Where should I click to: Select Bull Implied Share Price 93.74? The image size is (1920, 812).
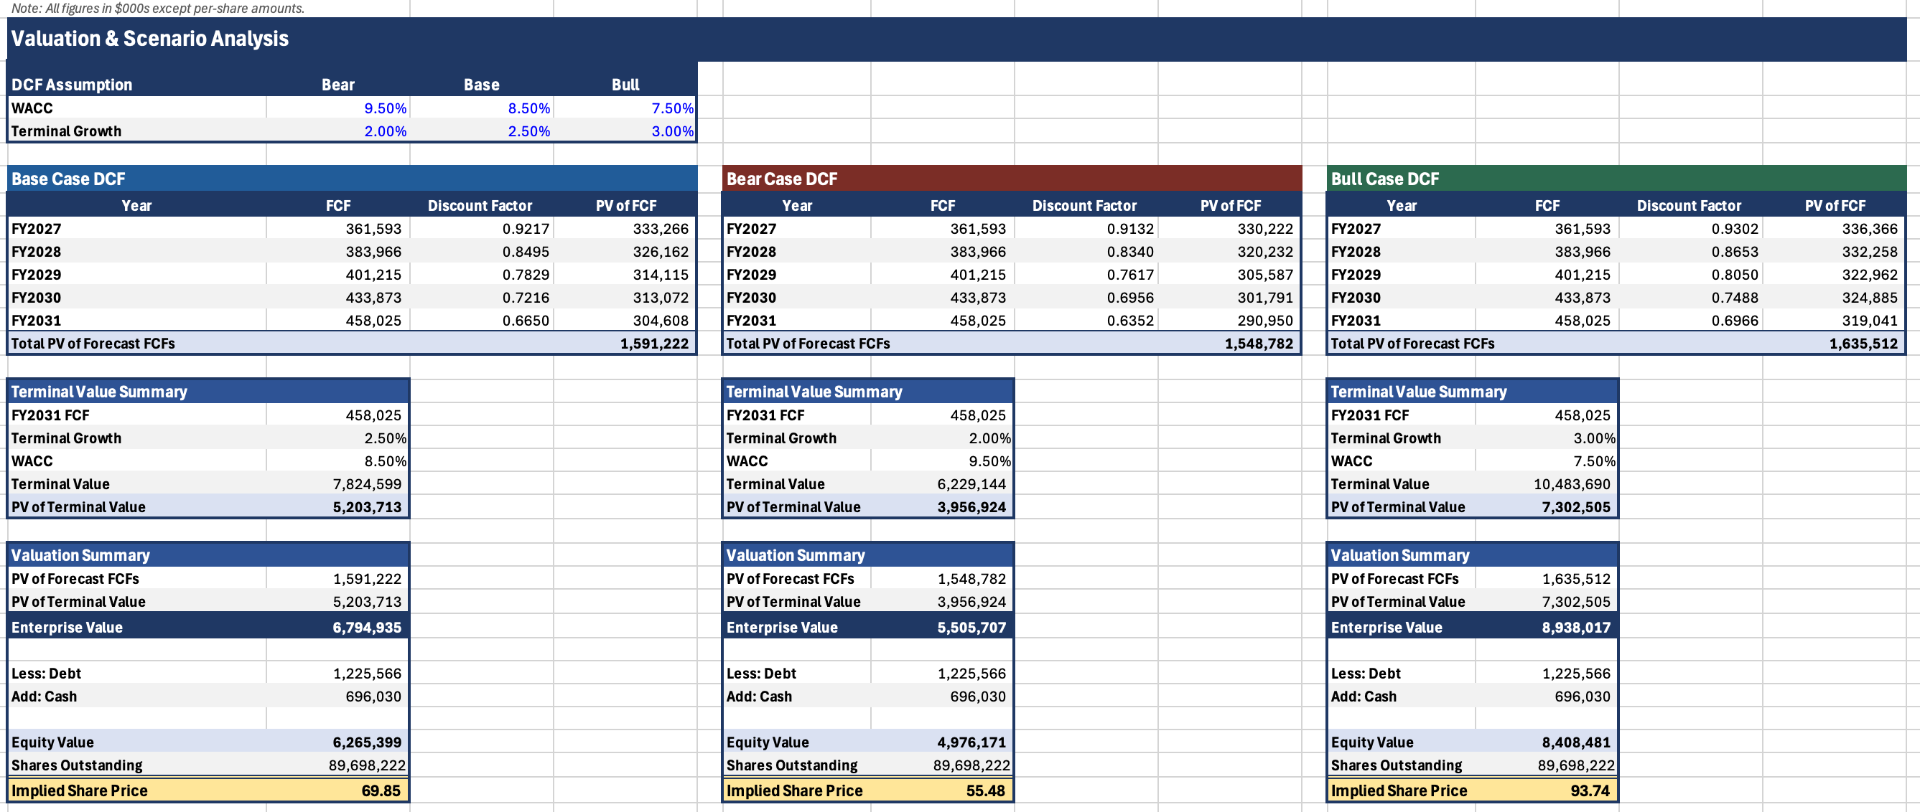pyautogui.click(x=1590, y=791)
